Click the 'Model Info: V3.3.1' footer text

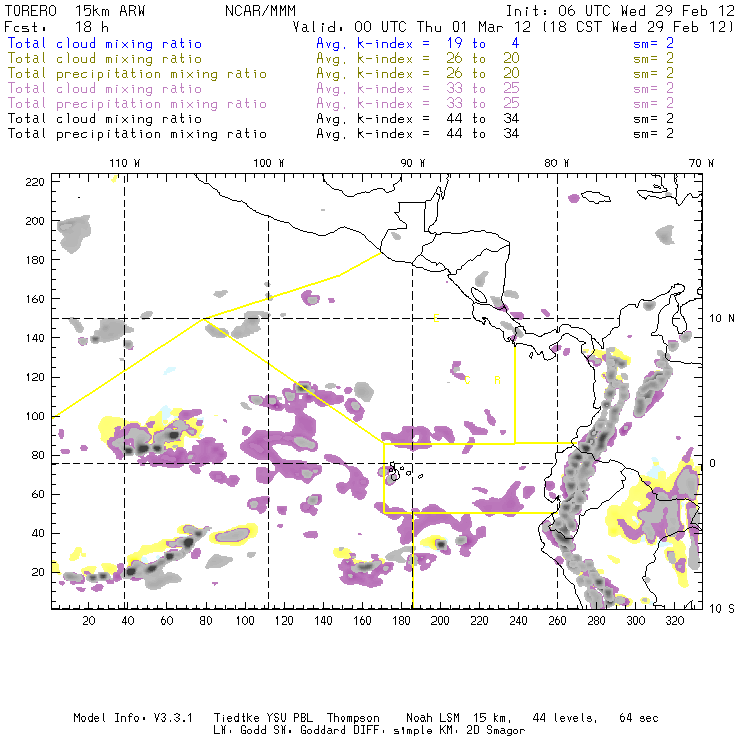click(x=133, y=718)
